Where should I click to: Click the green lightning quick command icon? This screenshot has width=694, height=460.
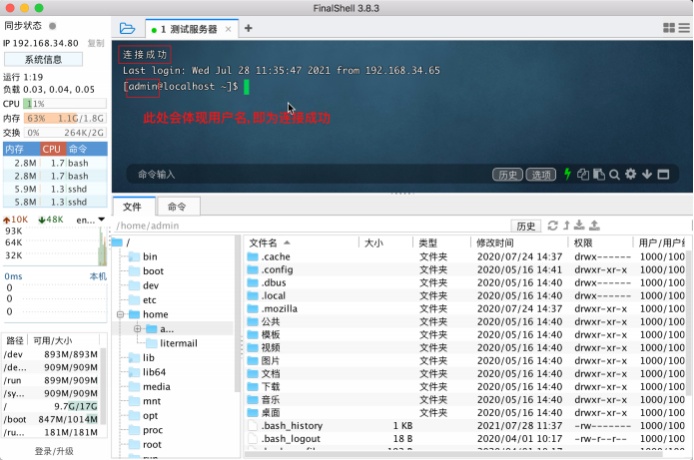pos(567,174)
